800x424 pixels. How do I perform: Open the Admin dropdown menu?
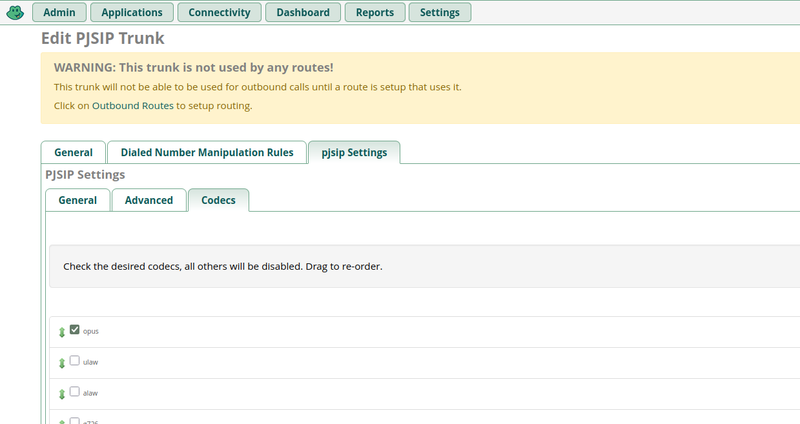point(59,13)
